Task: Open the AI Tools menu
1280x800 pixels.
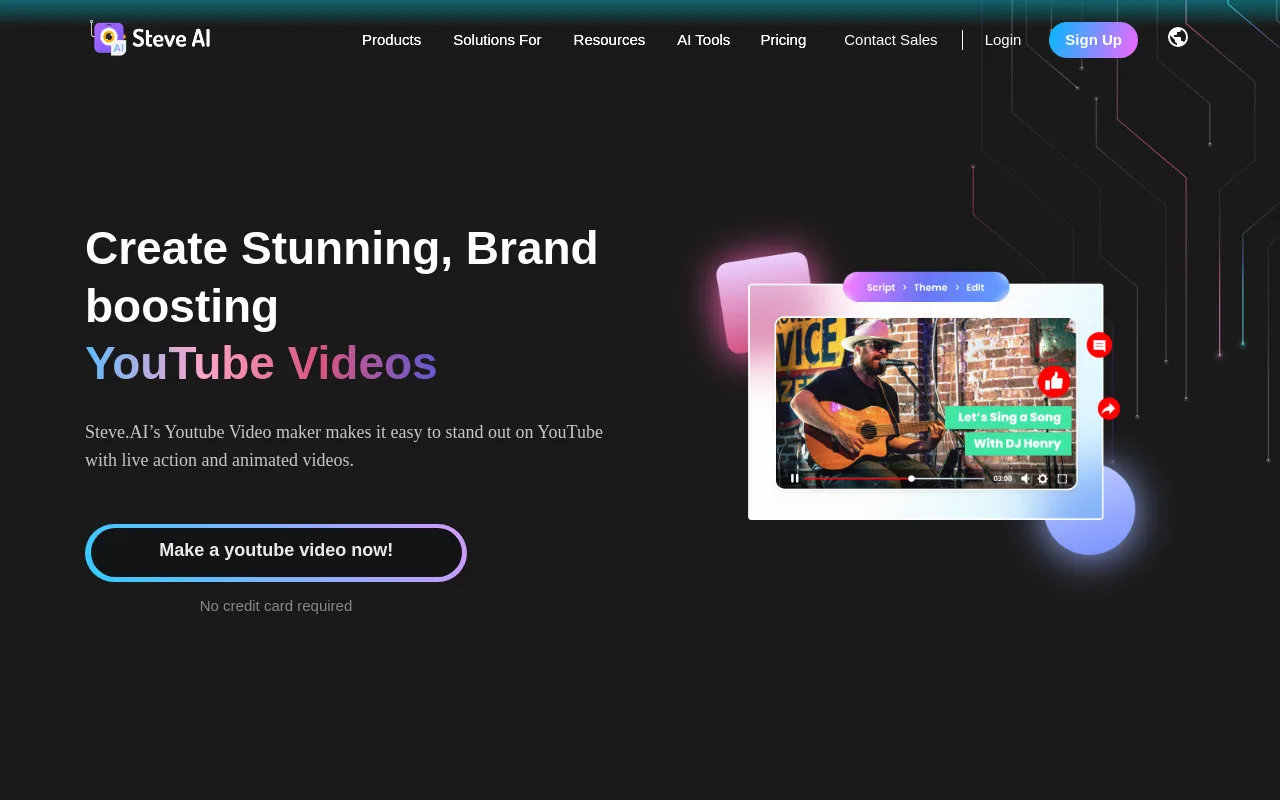Action: pos(703,40)
